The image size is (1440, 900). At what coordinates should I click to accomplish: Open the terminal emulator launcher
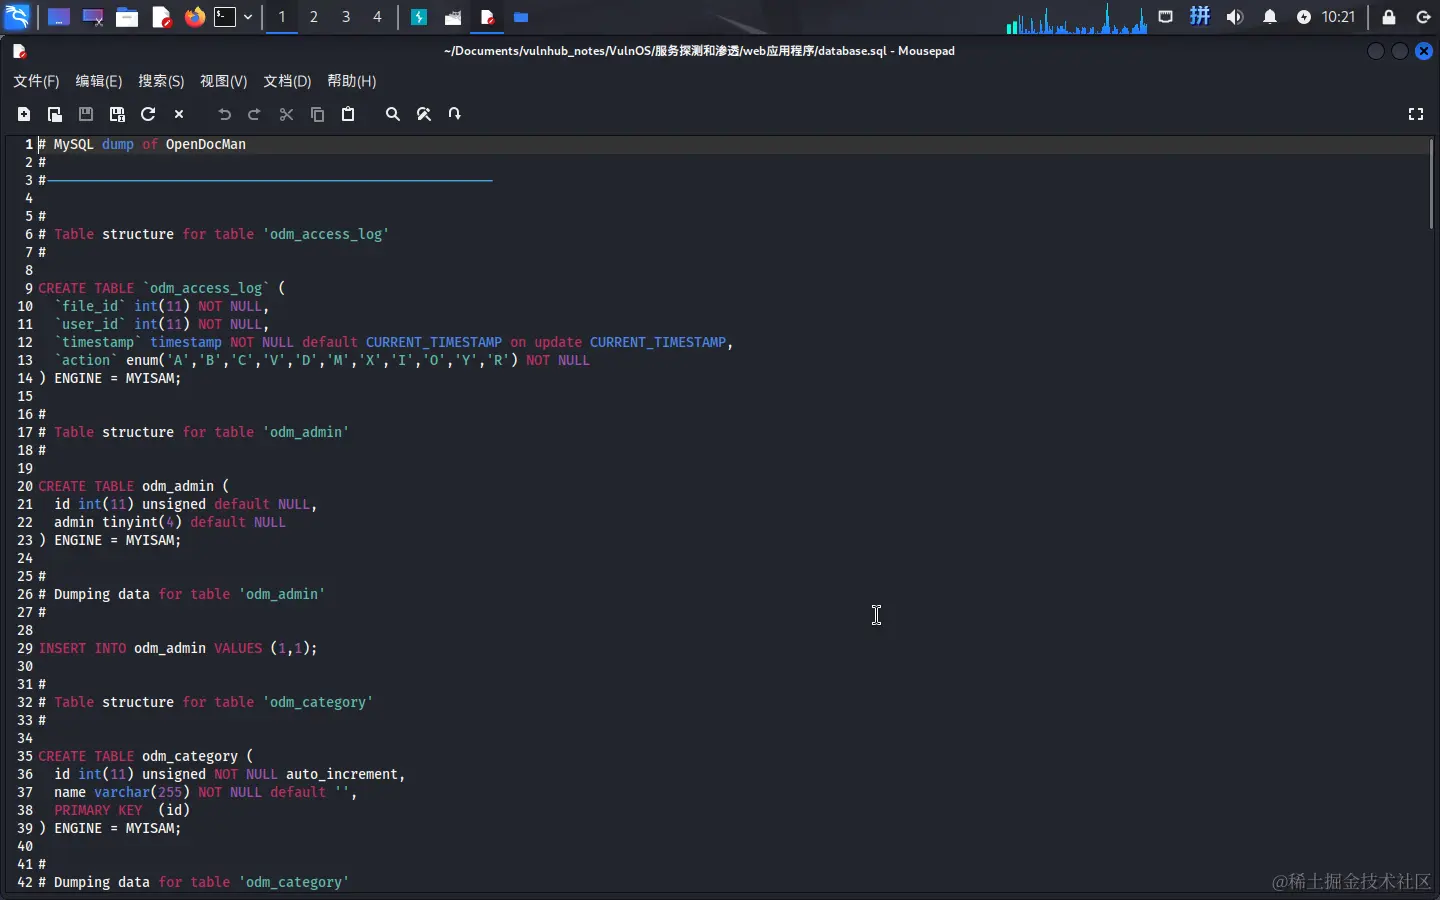(226, 17)
